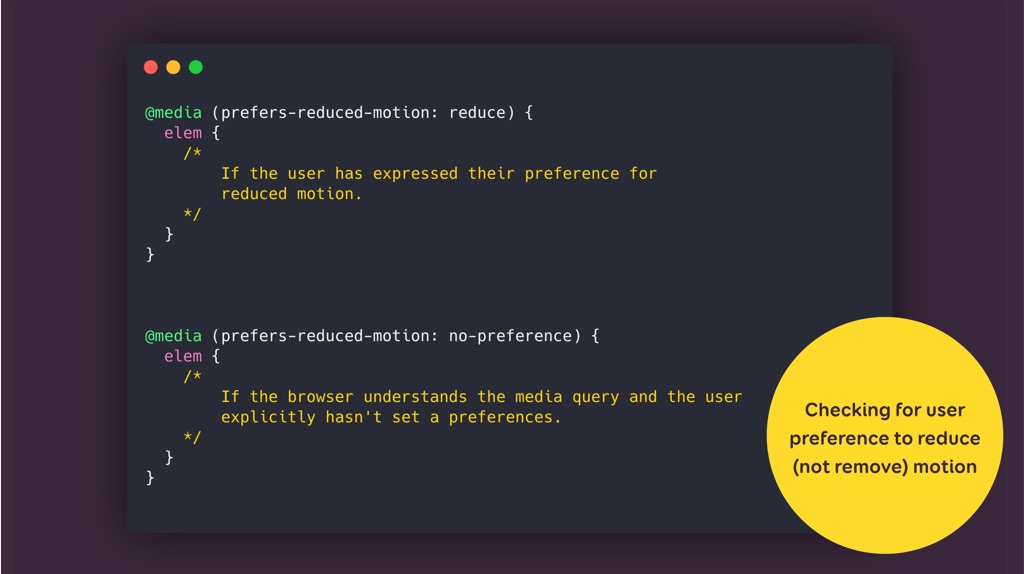Select the first "elem" selector
This screenshot has width=1024, height=574.
pos(183,132)
